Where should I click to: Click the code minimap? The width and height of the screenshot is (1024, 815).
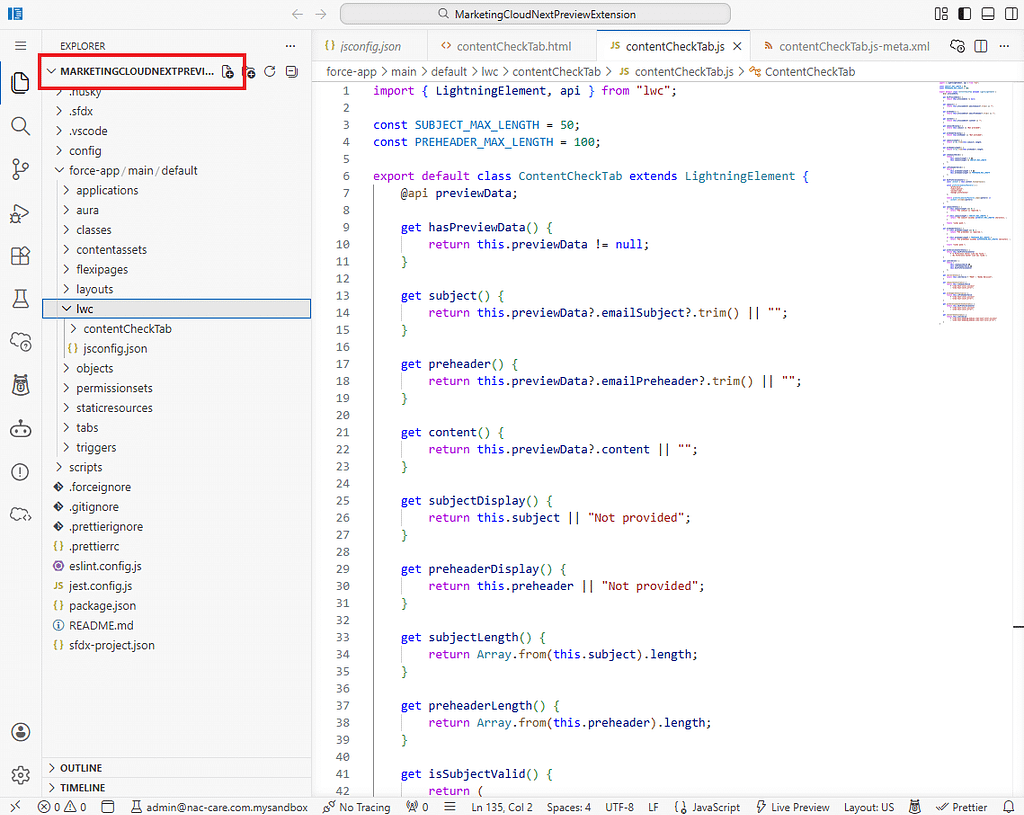(973, 203)
